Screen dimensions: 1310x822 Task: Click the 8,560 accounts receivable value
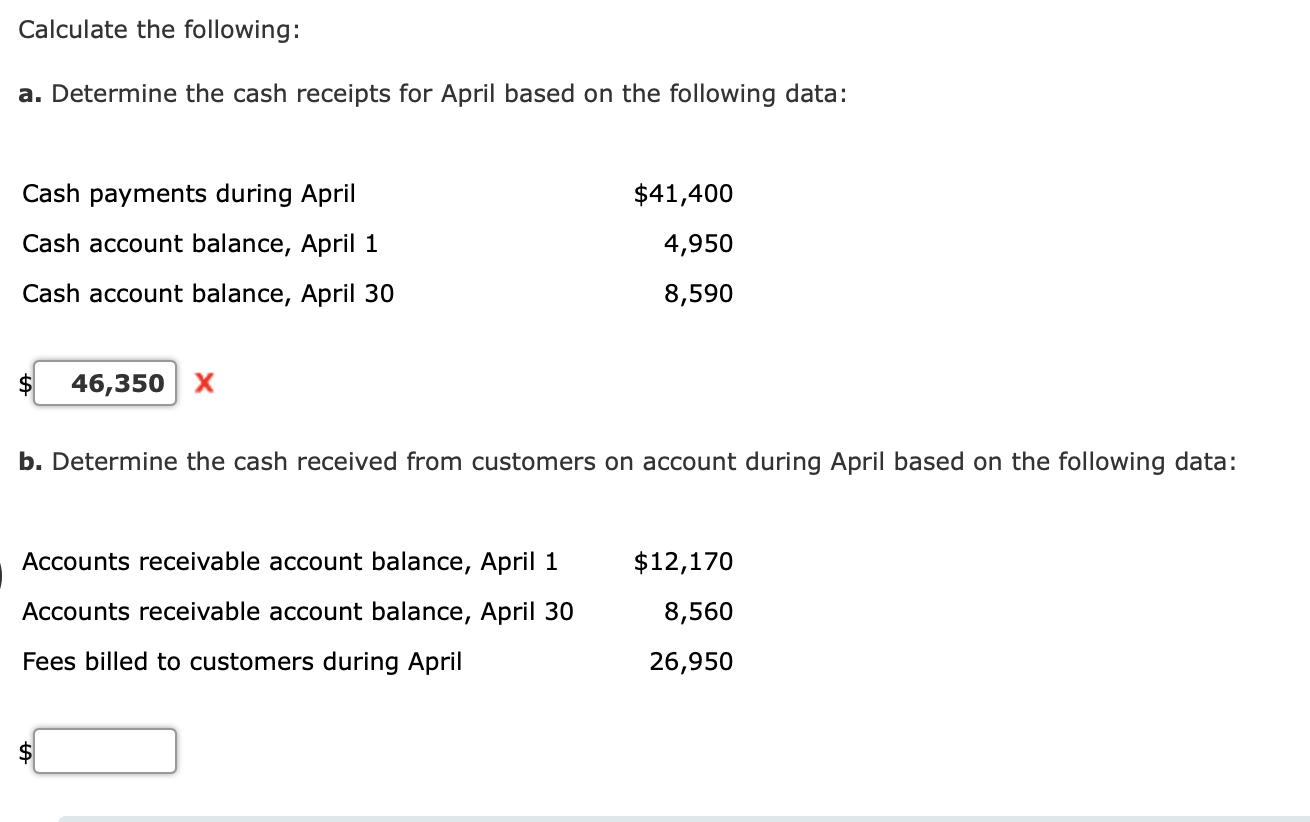[698, 612]
